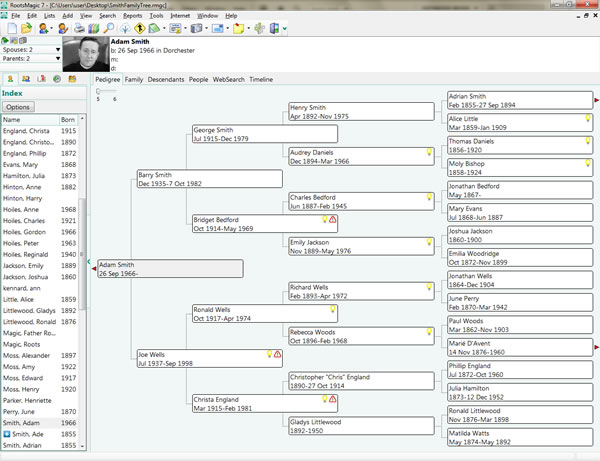Screen dimensions: 600x461
Task: Click the tree cloud icon
Action: point(125,28)
